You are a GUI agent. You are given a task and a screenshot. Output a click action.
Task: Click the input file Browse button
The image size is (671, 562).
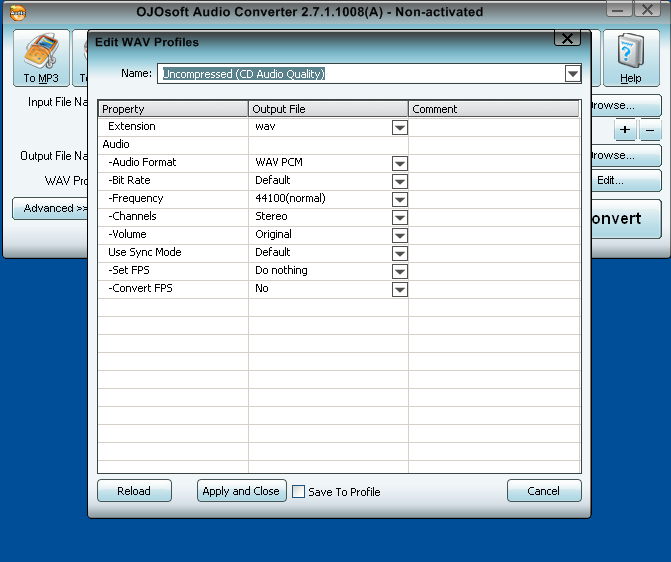[626, 105]
